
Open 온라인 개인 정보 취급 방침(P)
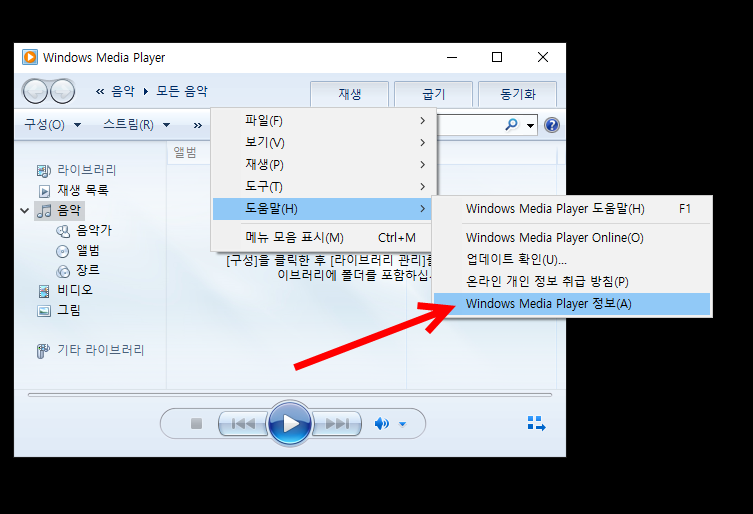tap(571, 281)
